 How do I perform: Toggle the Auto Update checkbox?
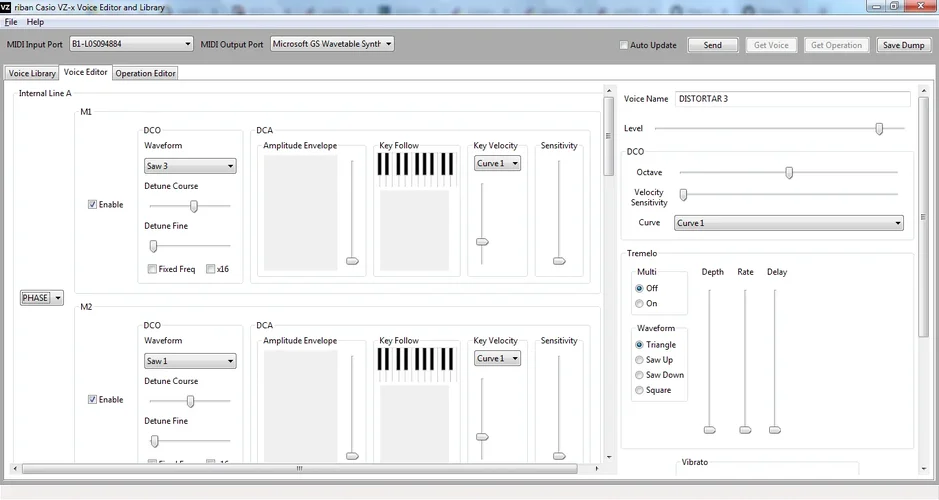pos(625,45)
